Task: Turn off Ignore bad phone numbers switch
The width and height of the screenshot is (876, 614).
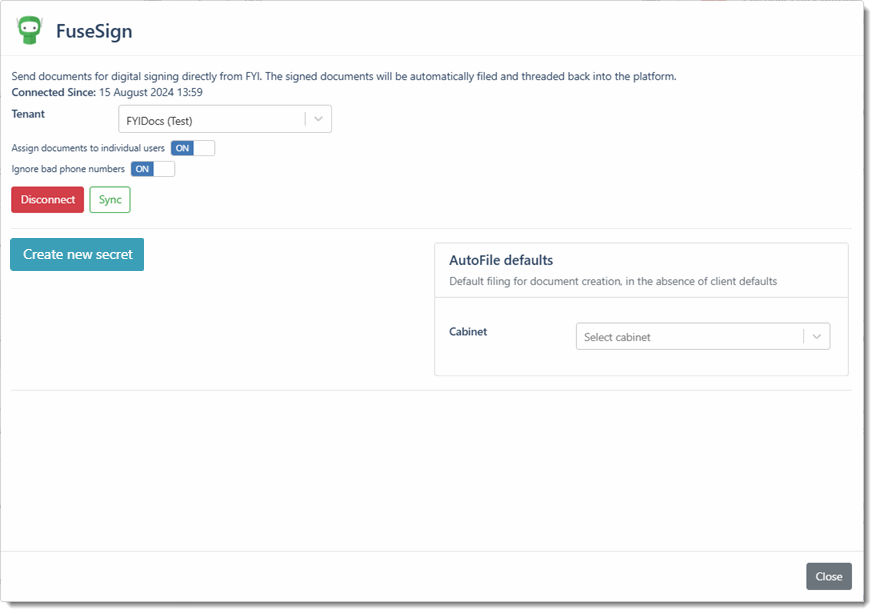Action: pyautogui.click(x=153, y=169)
